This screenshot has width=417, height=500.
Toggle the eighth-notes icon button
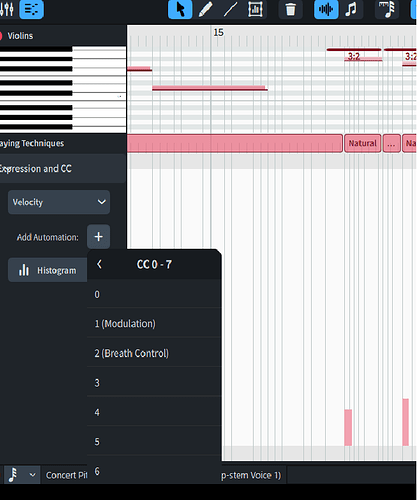tap(351, 9)
